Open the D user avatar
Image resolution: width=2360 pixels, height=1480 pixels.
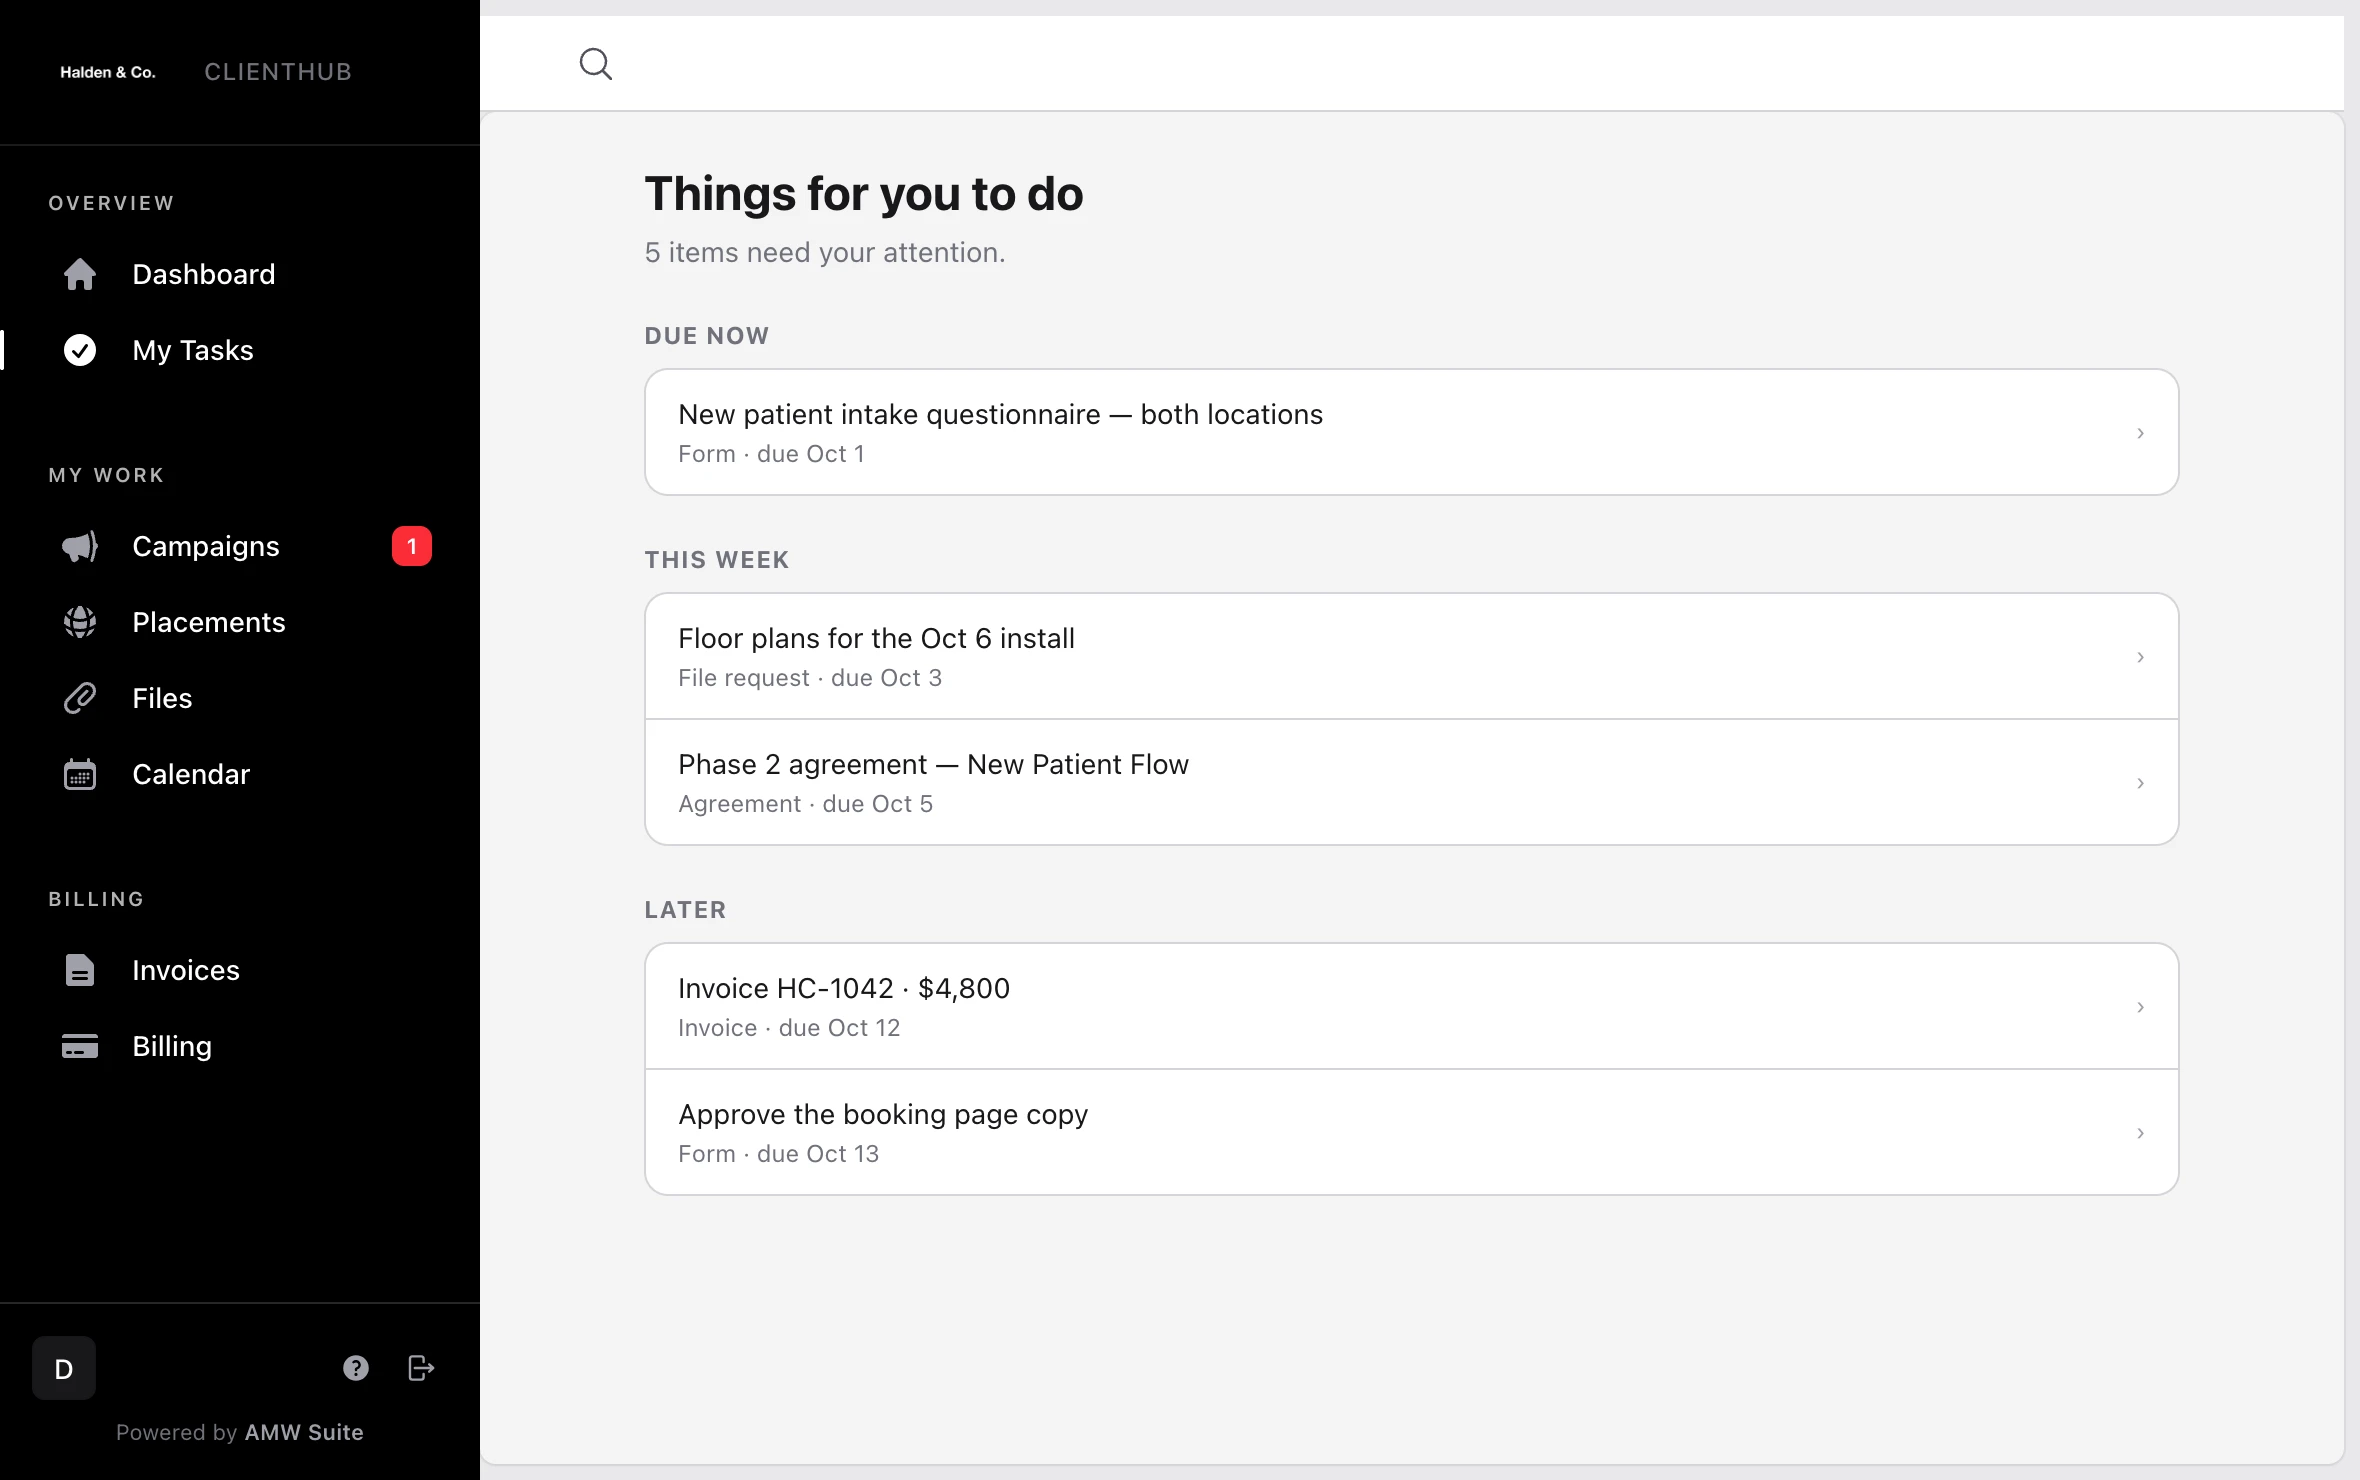tap(64, 1368)
